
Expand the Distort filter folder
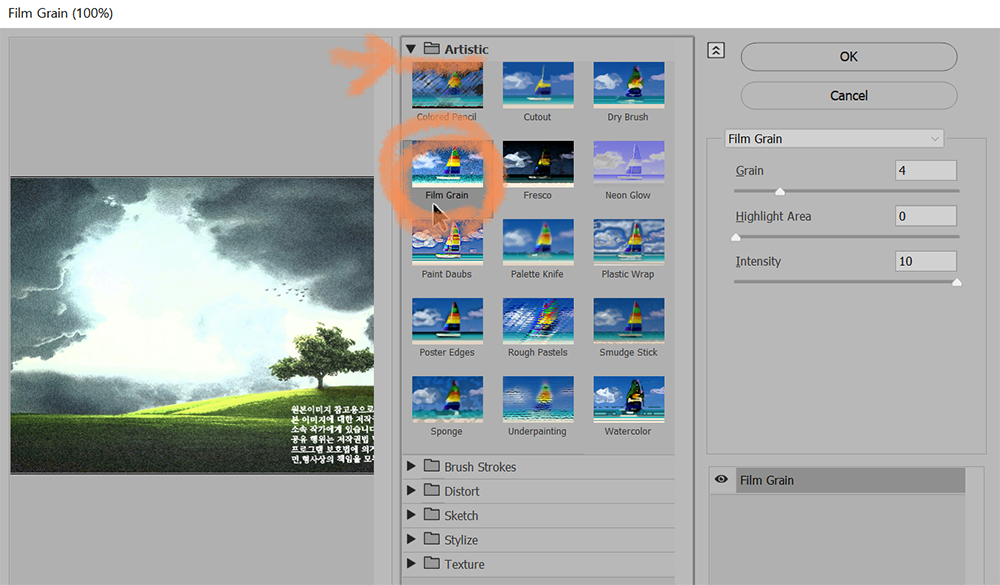(411, 491)
